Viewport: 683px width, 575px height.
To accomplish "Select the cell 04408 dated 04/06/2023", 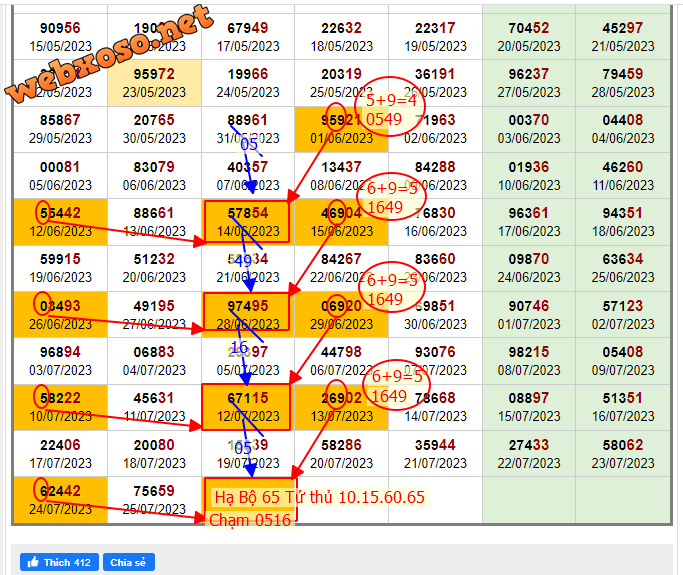I will tap(623, 129).
